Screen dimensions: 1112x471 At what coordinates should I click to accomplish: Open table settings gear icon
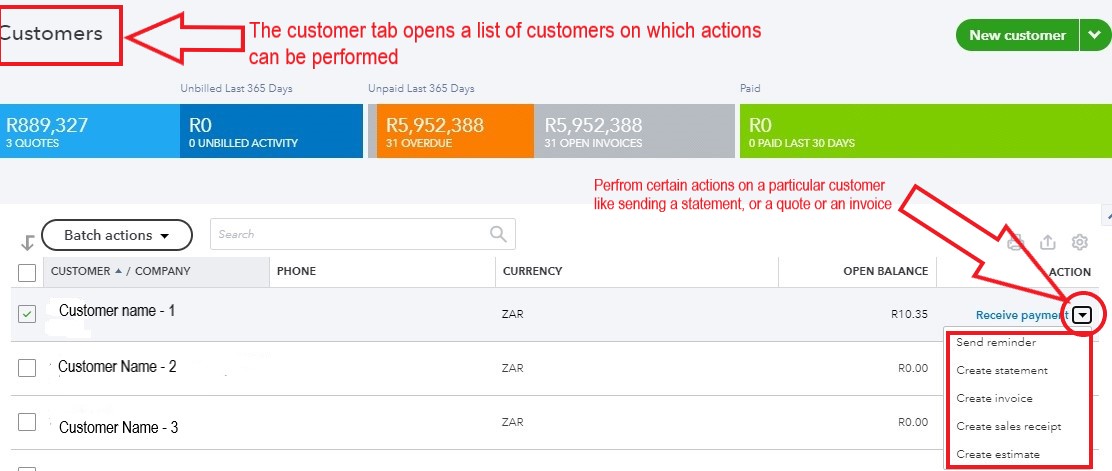[1079, 242]
